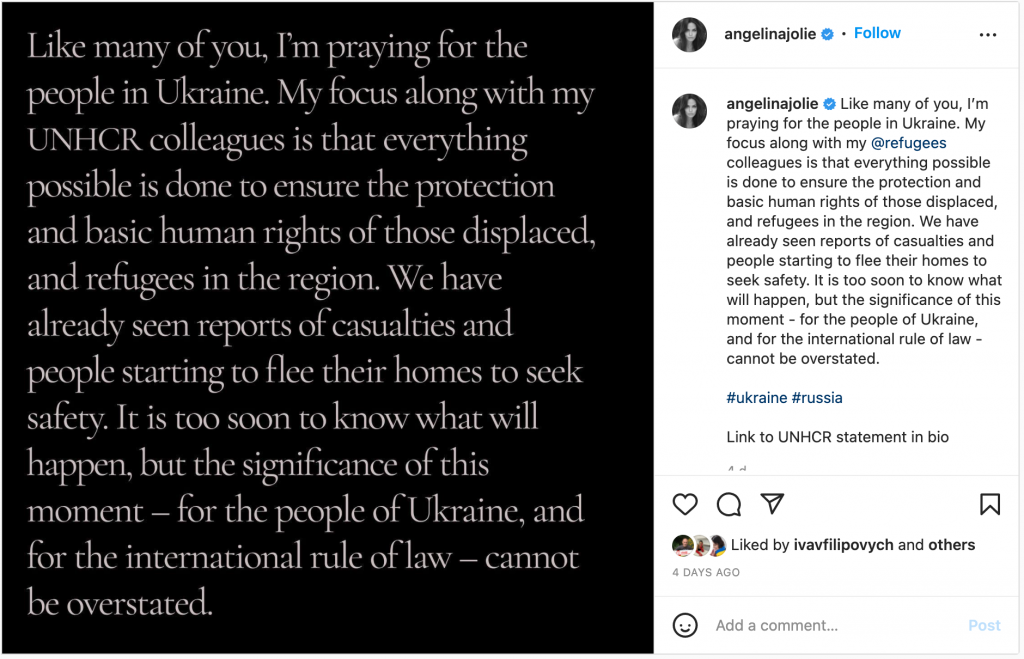Share post using the paper plane icon
Screen dimensions: 1024x659
pyautogui.click(x=772, y=503)
